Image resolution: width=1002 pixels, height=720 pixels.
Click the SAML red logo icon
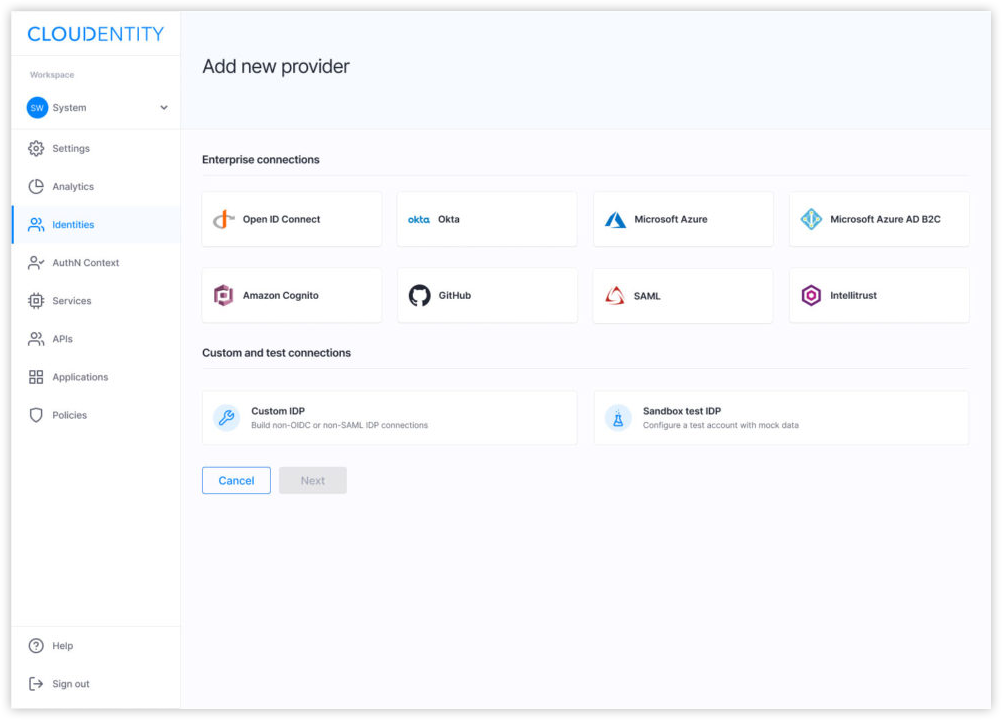tap(615, 296)
